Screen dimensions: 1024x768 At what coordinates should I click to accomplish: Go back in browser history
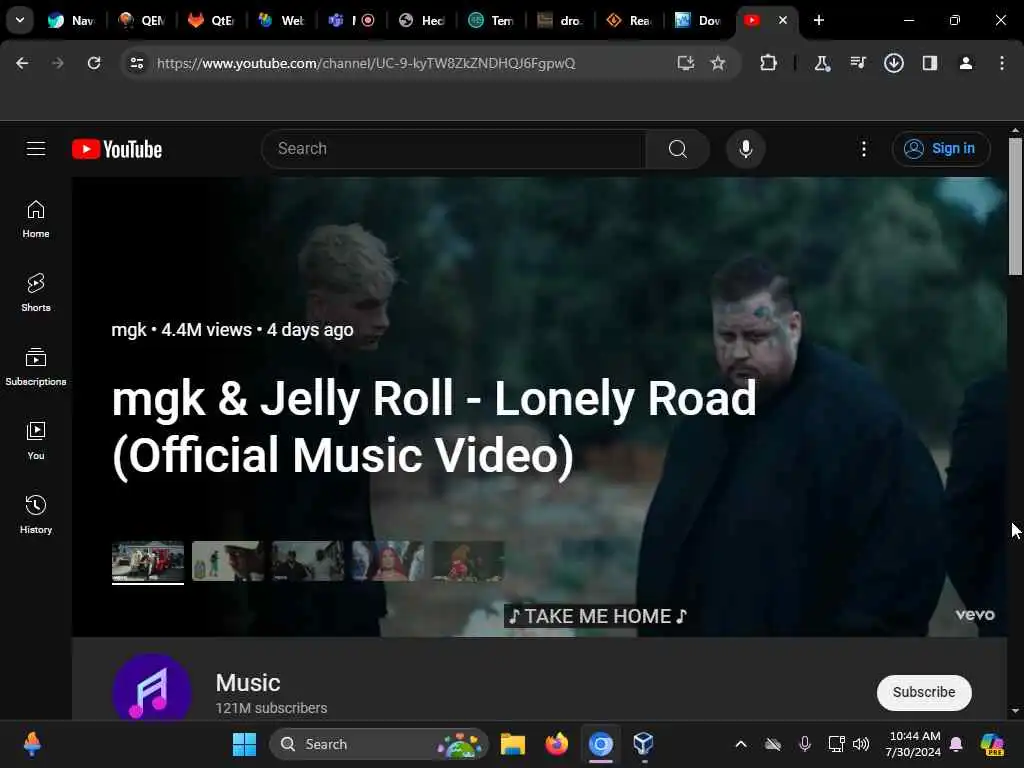click(x=22, y=63)
